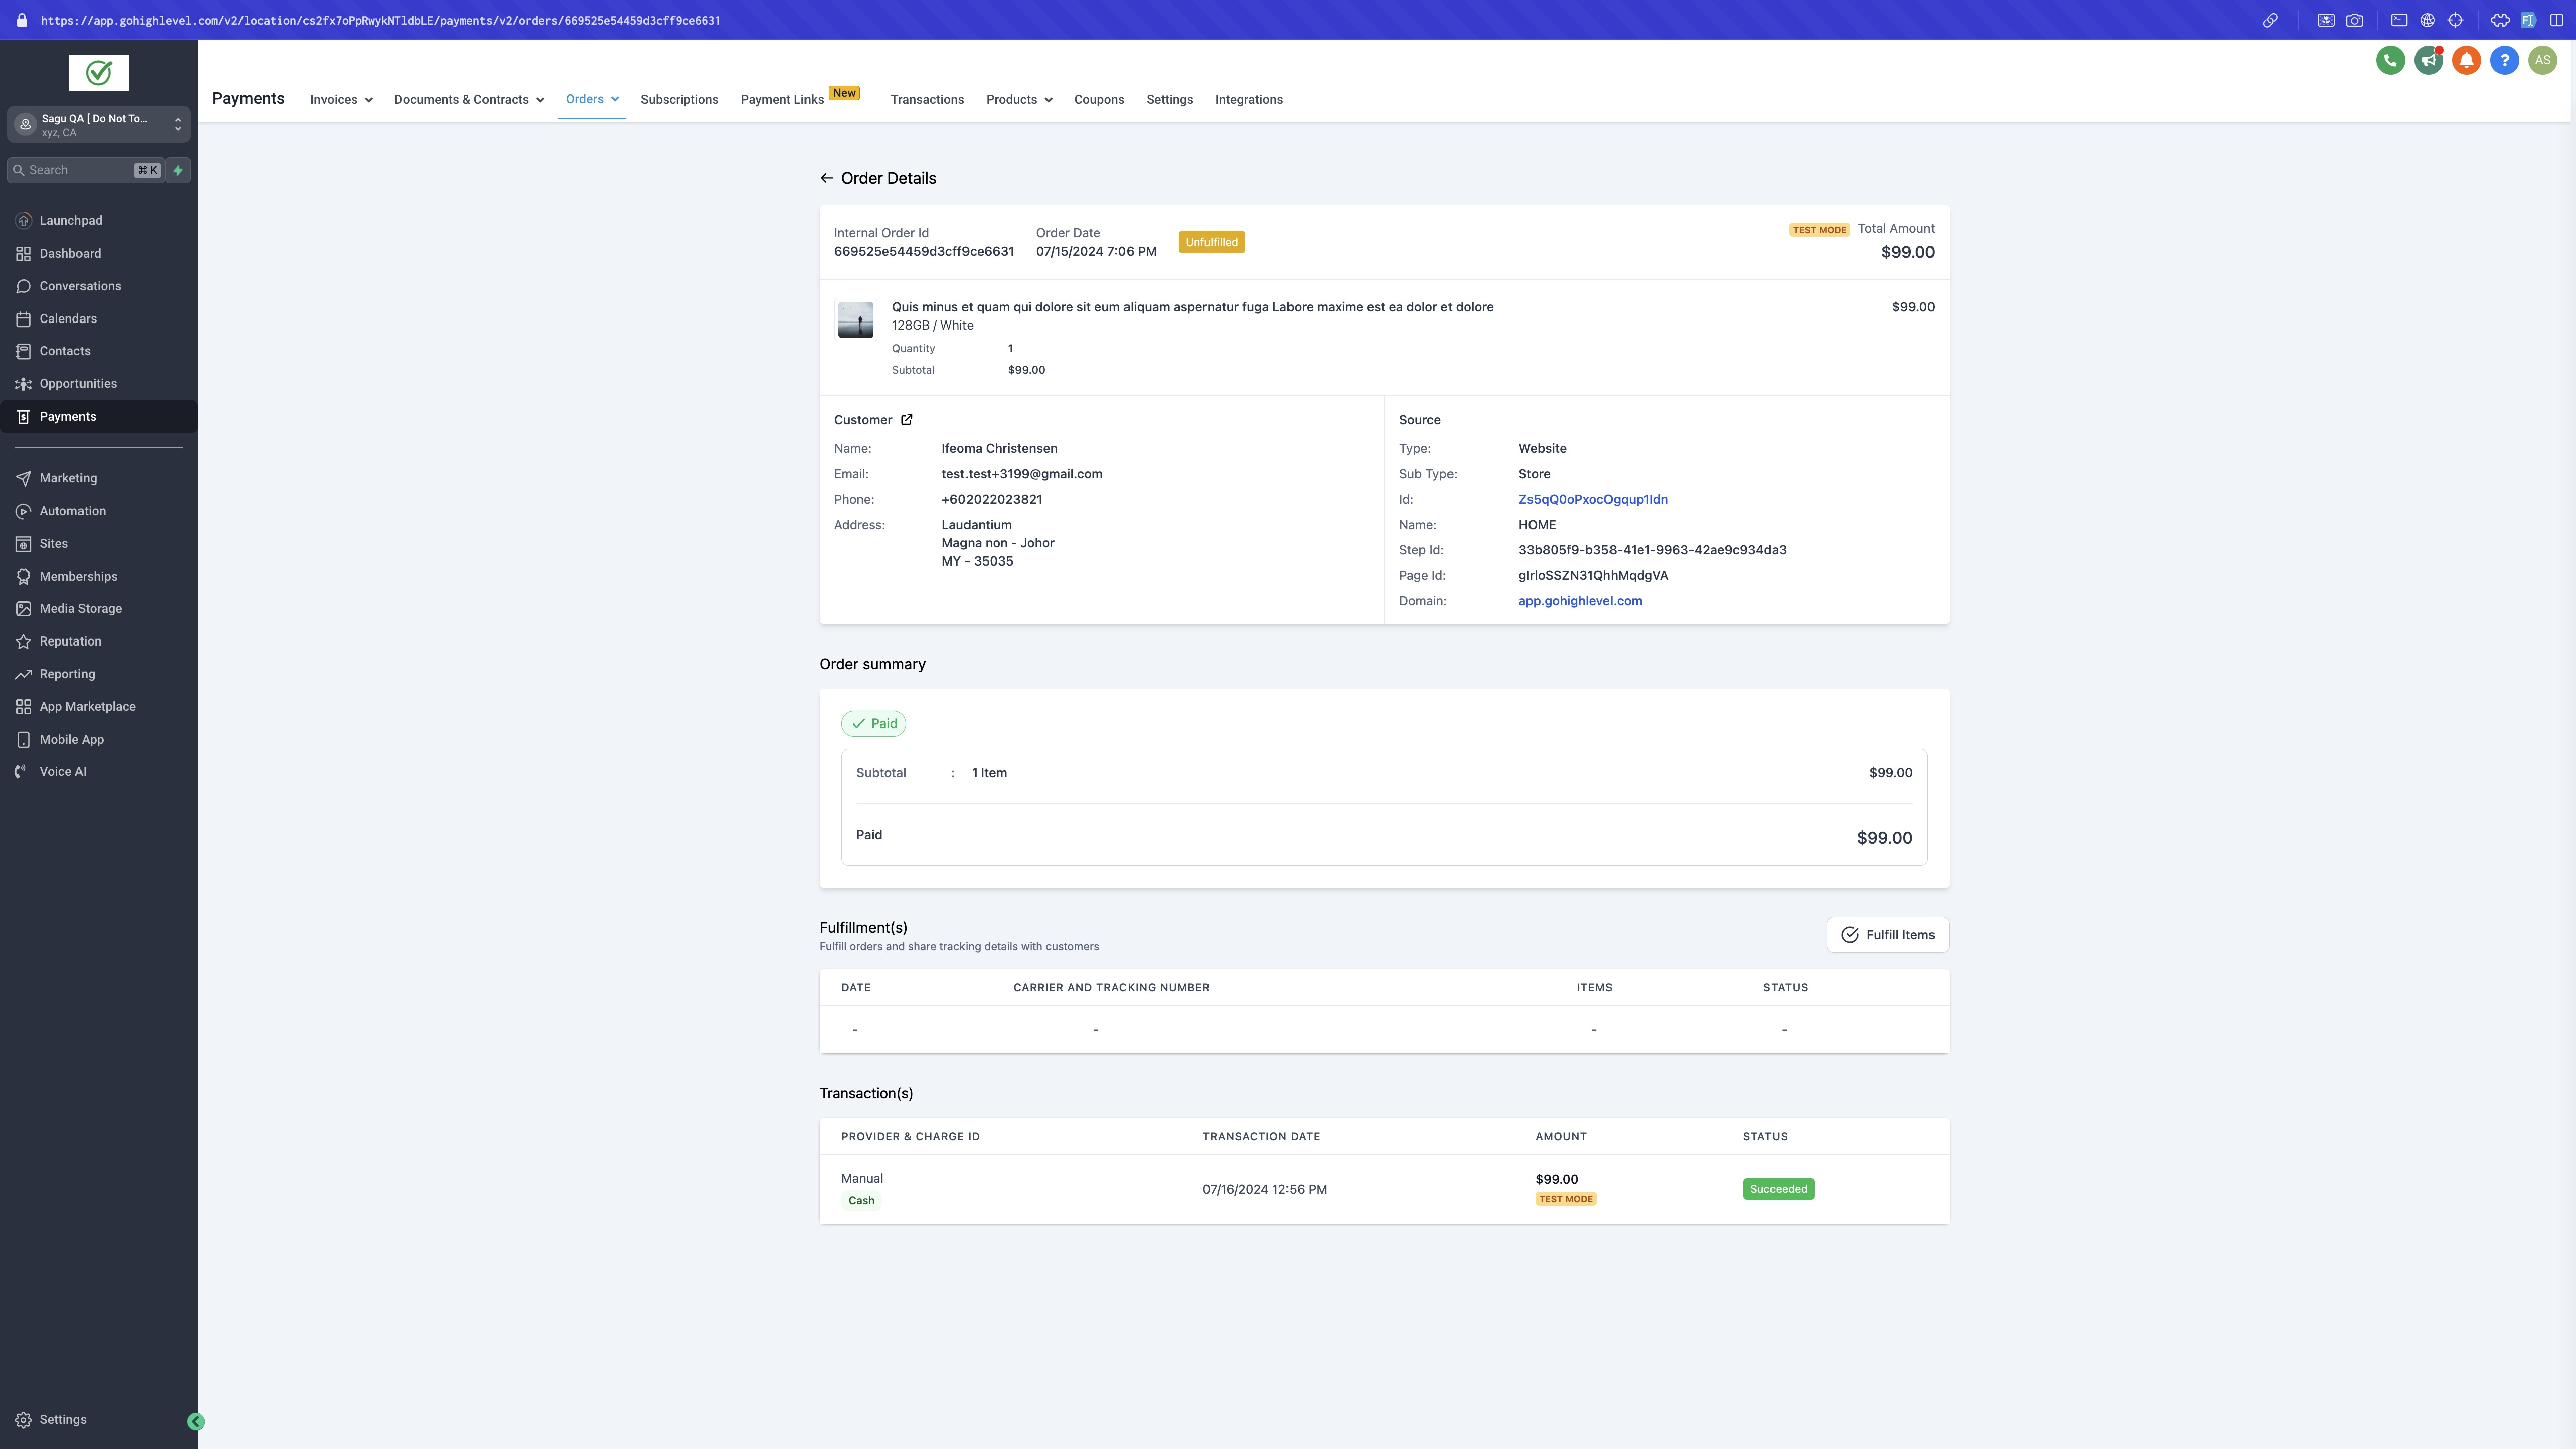Open the megaphone announcements icon

point(2428,60)
